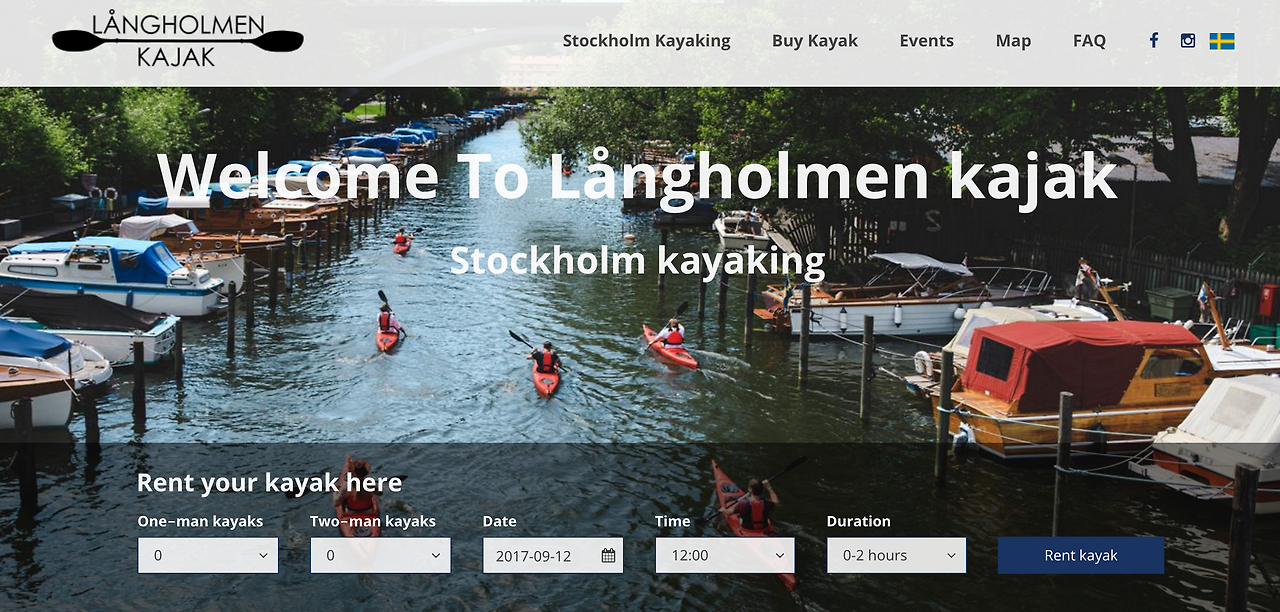The height and width of the screenshot is (612, 1280).
Task: Open the Duration dropdown showing 0-2 hours
Action: click(896, 556)
